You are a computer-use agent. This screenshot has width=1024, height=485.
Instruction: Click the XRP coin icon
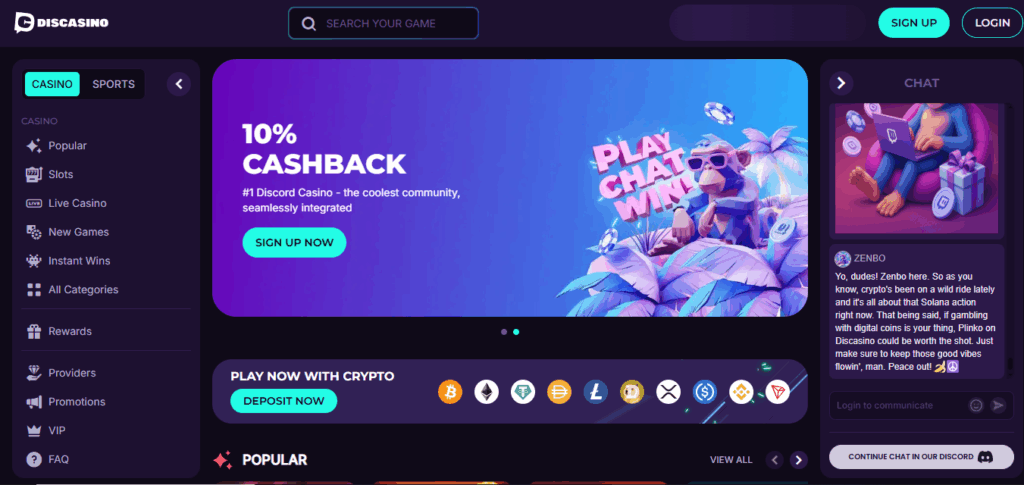click(668, 392)
